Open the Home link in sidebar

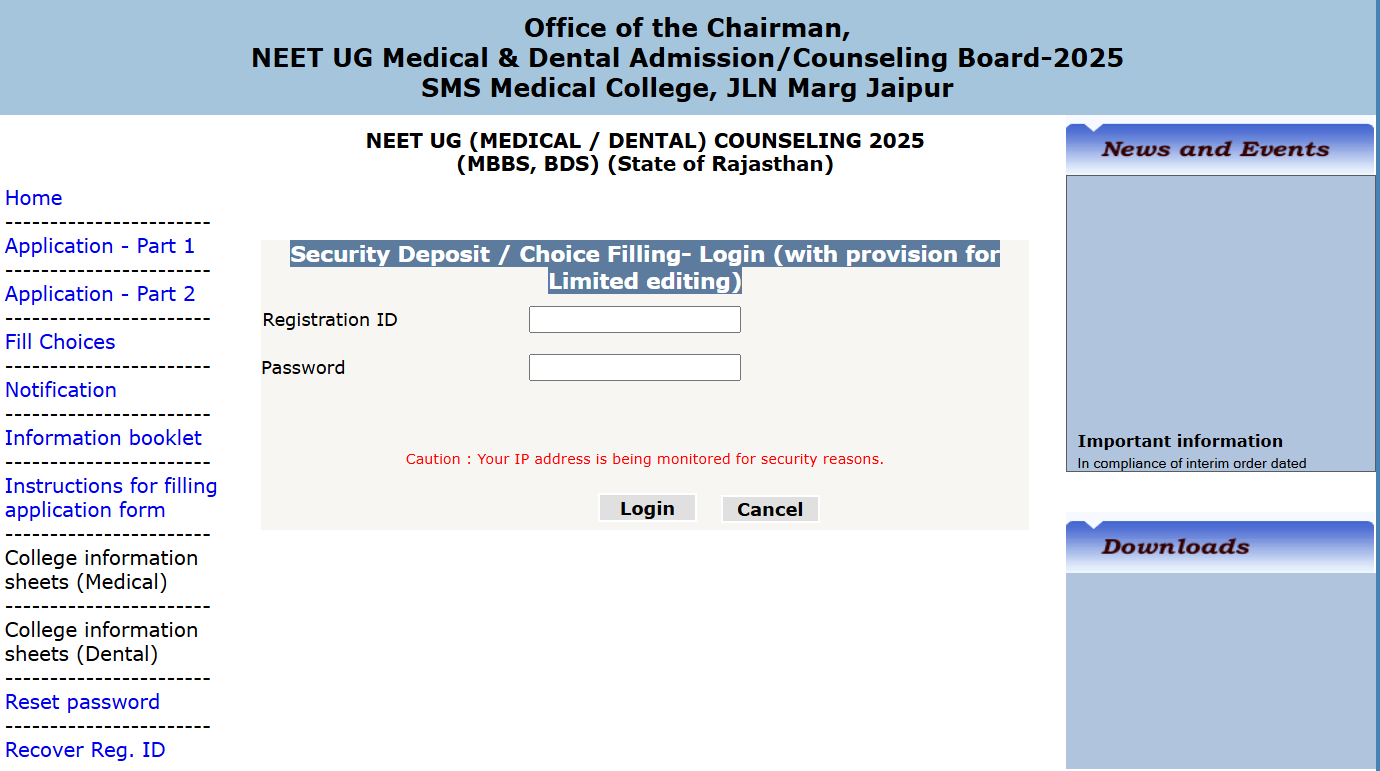click(x=33, y=198)
